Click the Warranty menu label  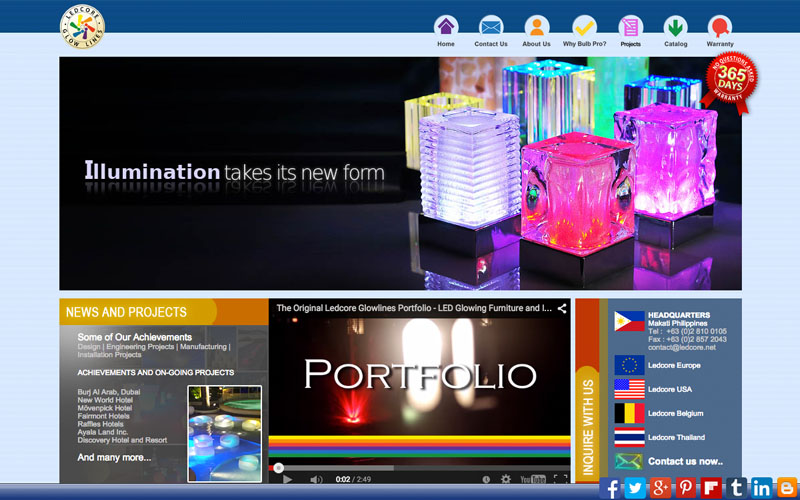(x=720, y=44)
